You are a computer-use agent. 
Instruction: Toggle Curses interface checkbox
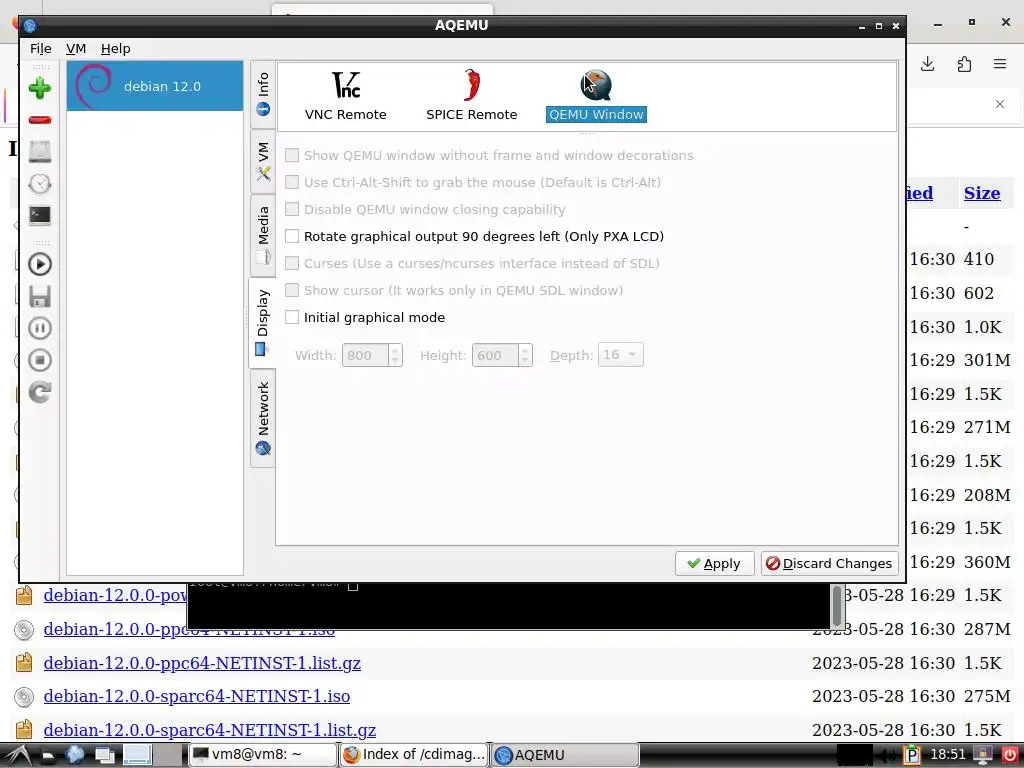(292, 263)
